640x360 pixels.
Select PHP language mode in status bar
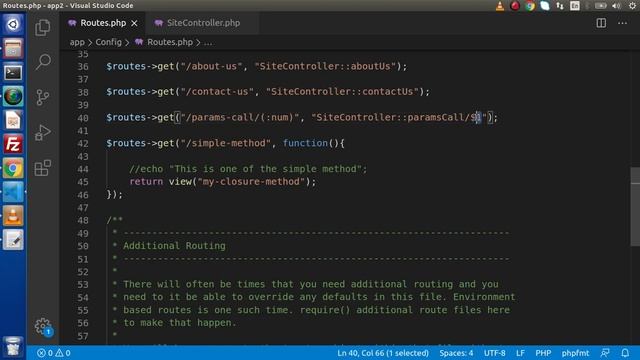(543, 353)
